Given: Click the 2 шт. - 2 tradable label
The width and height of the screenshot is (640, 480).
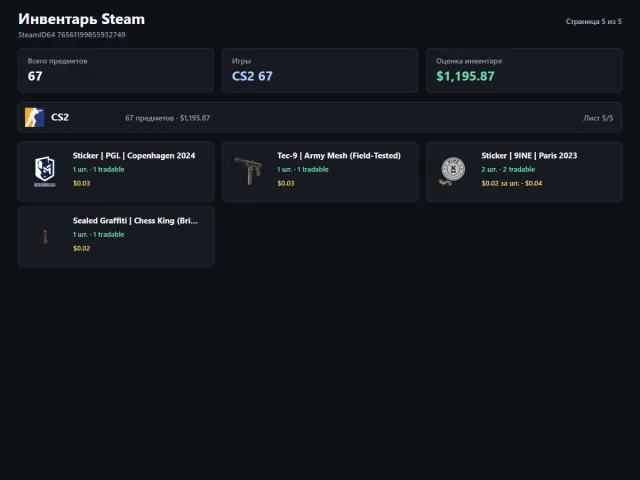Looking at the screenshot, I should click(x=508, y=169).
